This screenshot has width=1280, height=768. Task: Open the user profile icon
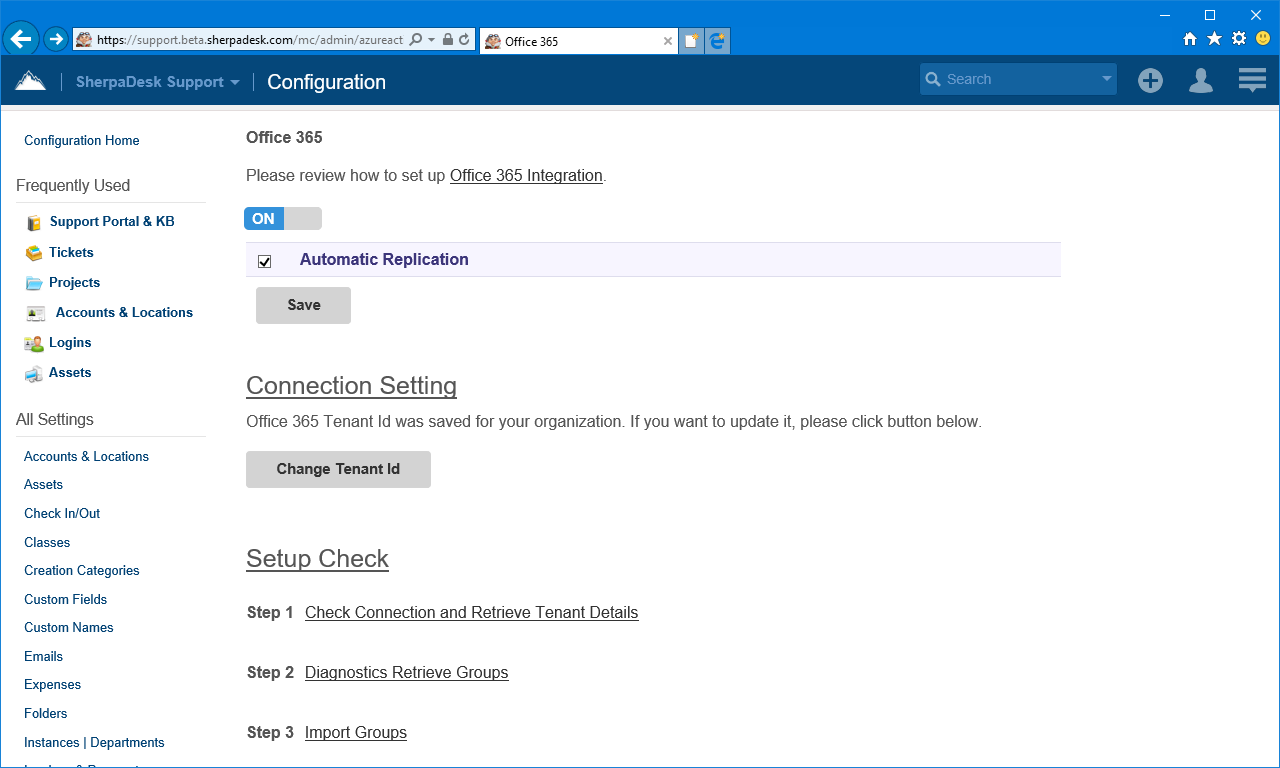[x=1200, y=80]
